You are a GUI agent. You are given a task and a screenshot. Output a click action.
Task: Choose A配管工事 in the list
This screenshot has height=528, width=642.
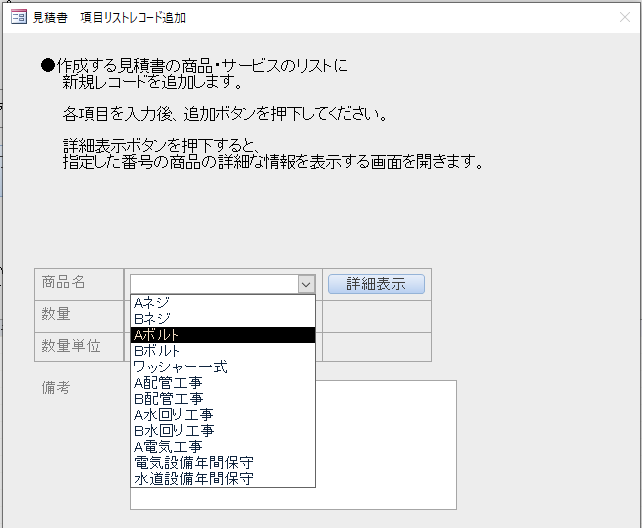pyautogui.click(x=222, y=383)
